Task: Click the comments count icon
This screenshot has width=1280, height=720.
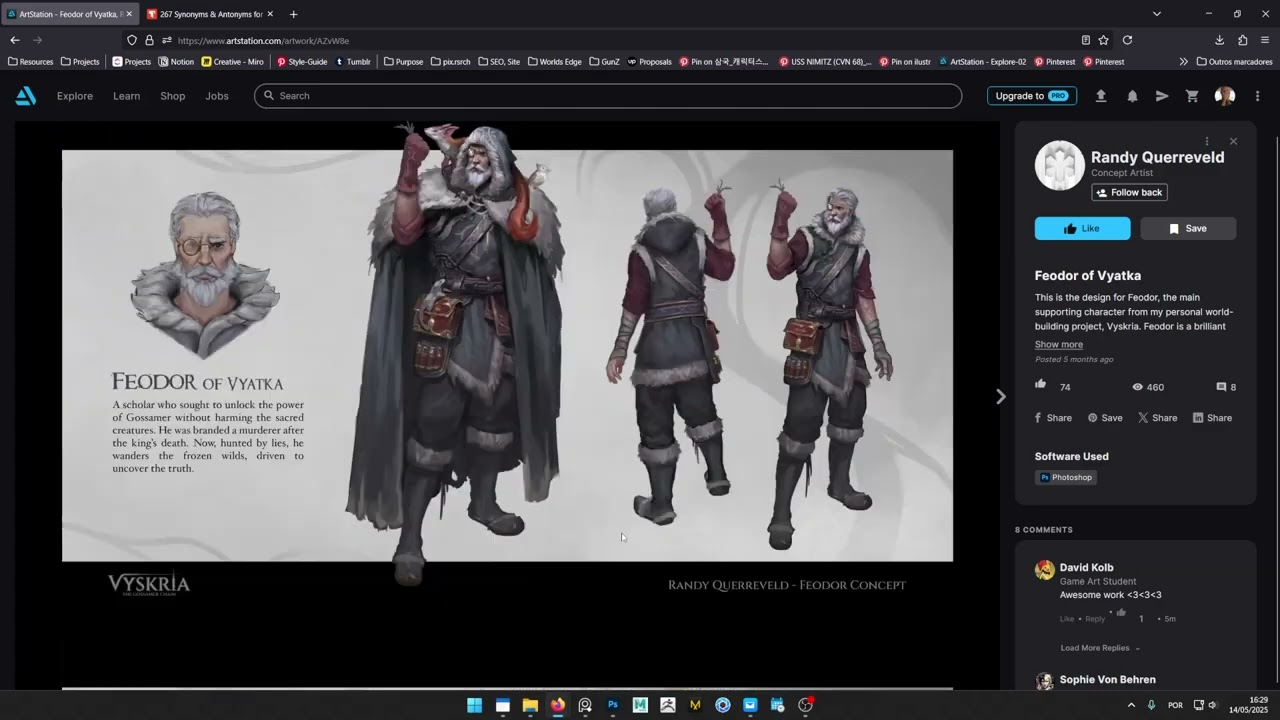Action: pos(1221,387)
